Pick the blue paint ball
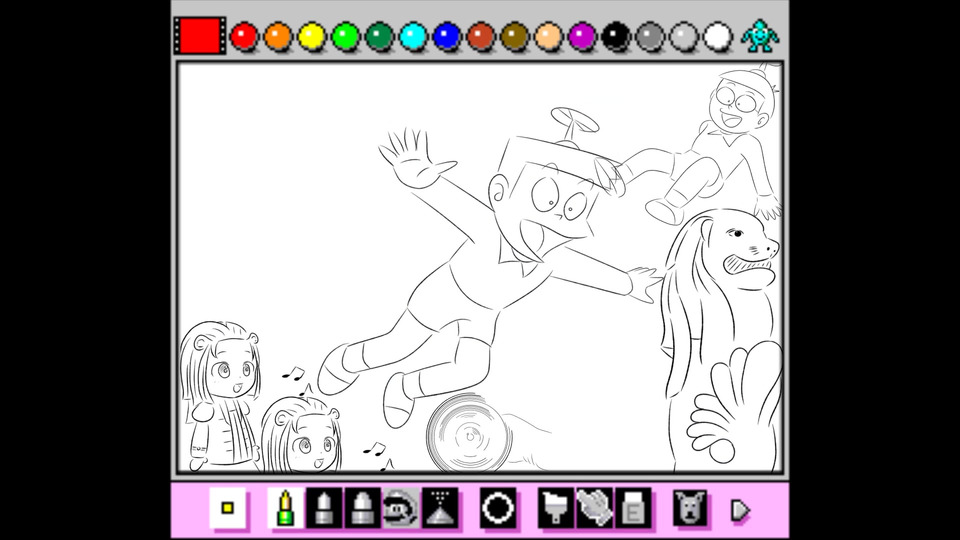This screenshot has width=960, height=540. click(446, 36)
